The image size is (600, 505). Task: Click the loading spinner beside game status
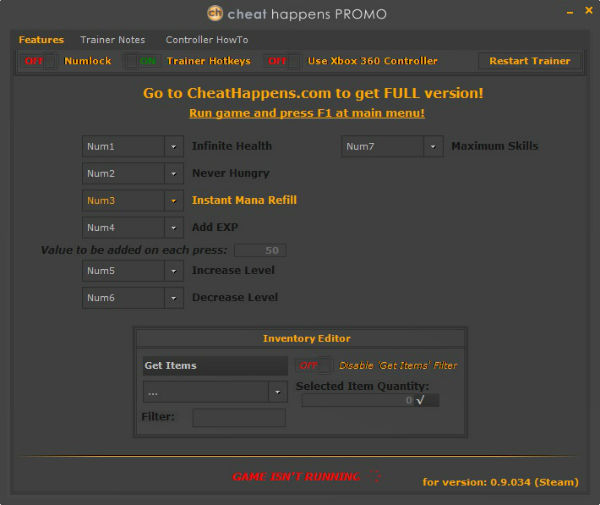(x=375, y=477)
